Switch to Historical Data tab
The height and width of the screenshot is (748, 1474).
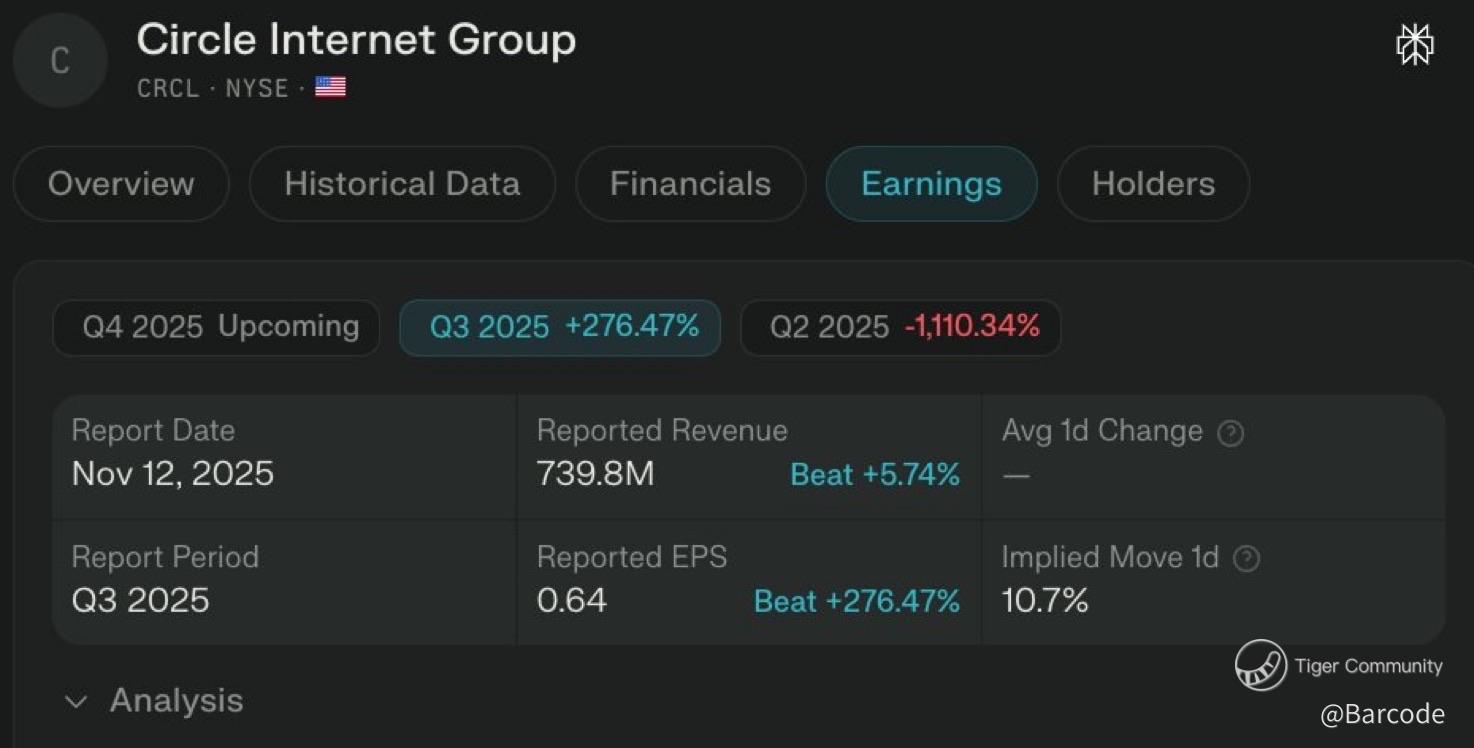pyautogui.click(x=402, y=184)
